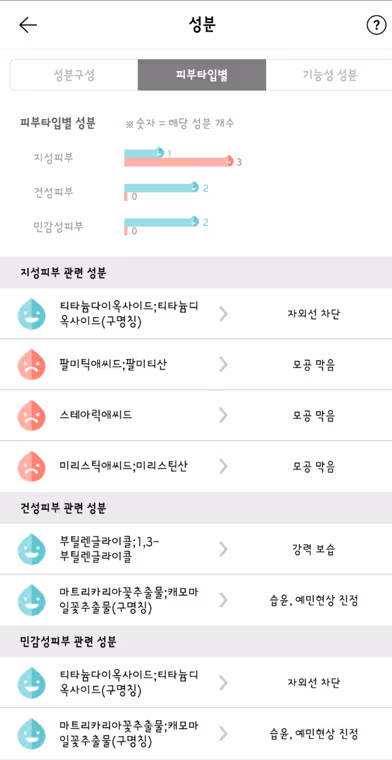Switch to the 기능성 성분 tab
The width and height of the screenshot is (392, 760).
pos(330,75)
